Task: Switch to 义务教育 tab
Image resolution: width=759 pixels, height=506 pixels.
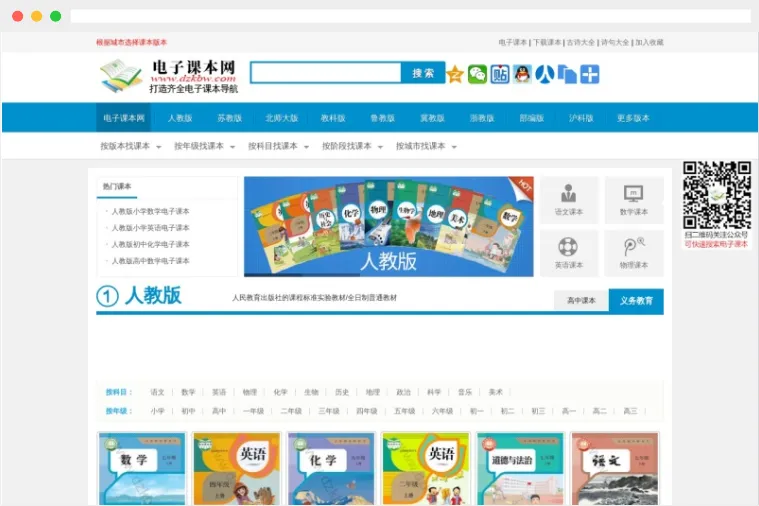Action: (x=636, y=301)
